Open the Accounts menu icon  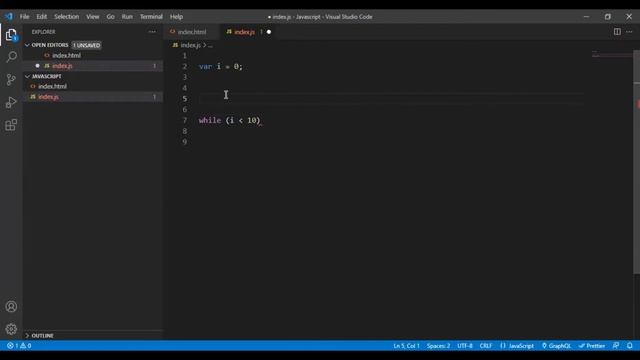coord(11,307)
